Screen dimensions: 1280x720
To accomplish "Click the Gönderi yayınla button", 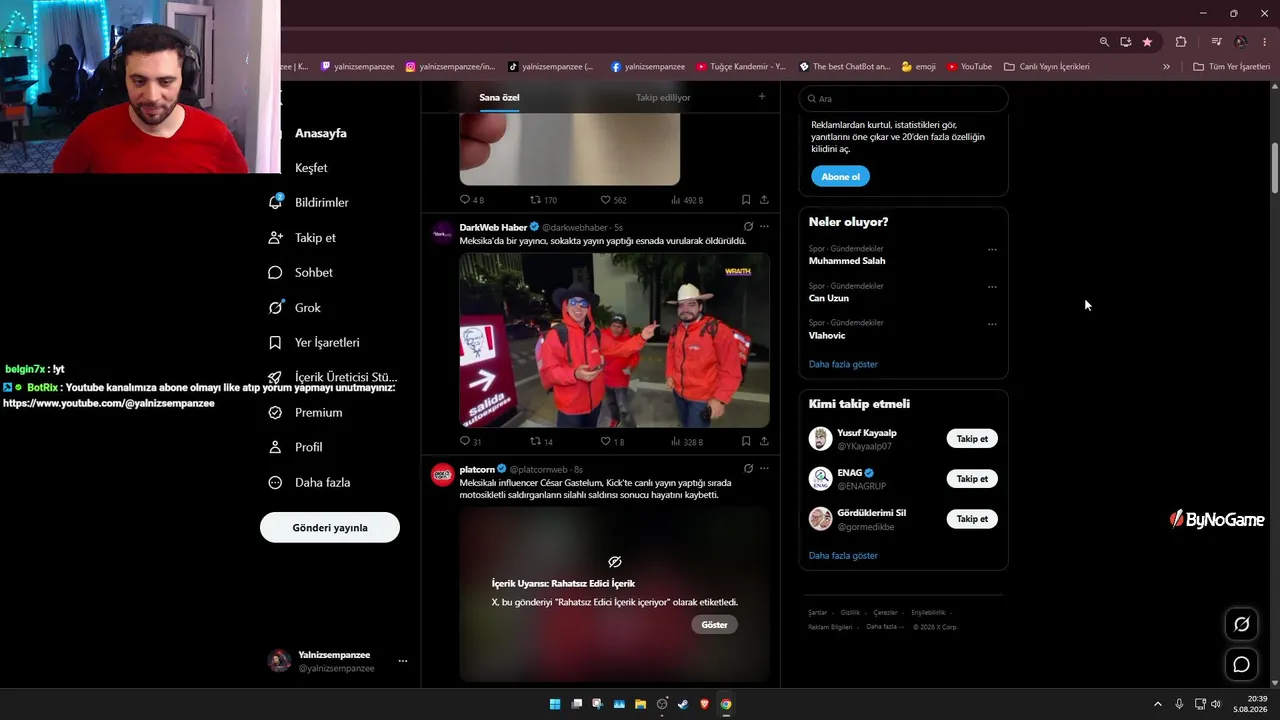I will point(330,527).
